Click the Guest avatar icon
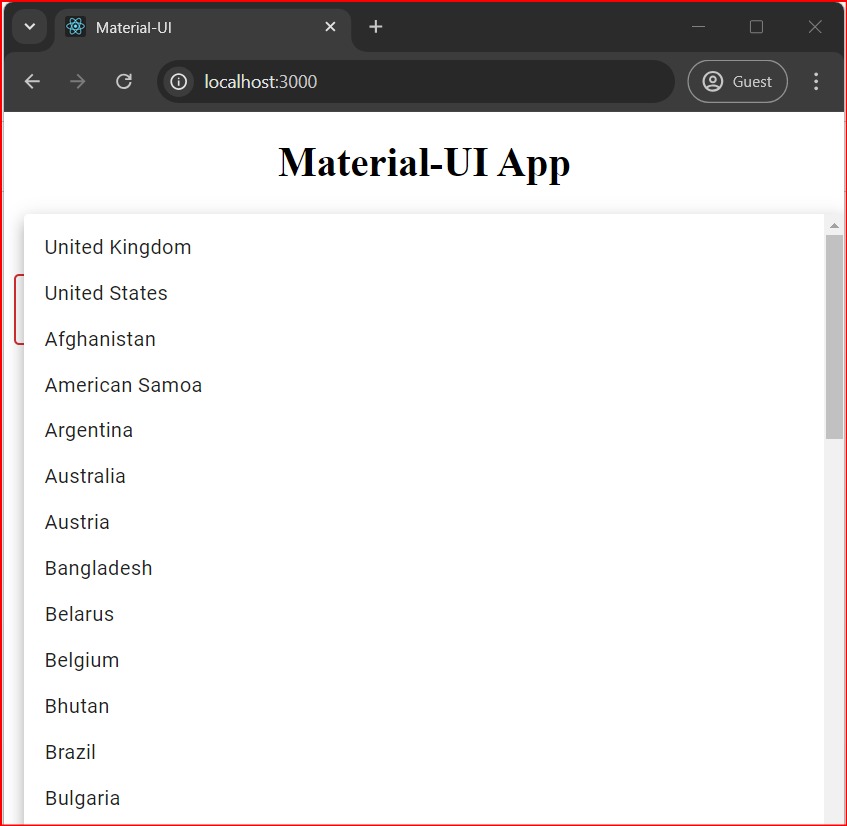This screenshot has height=826, width=847. click(x=713, y=81)
